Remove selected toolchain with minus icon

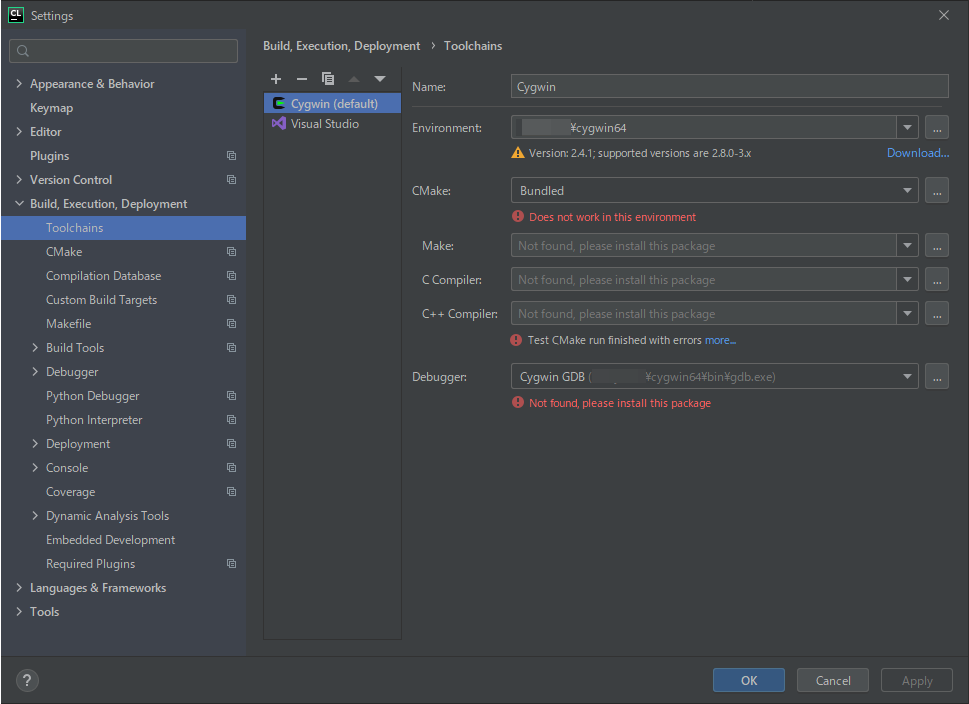click(x=302, y=78)
